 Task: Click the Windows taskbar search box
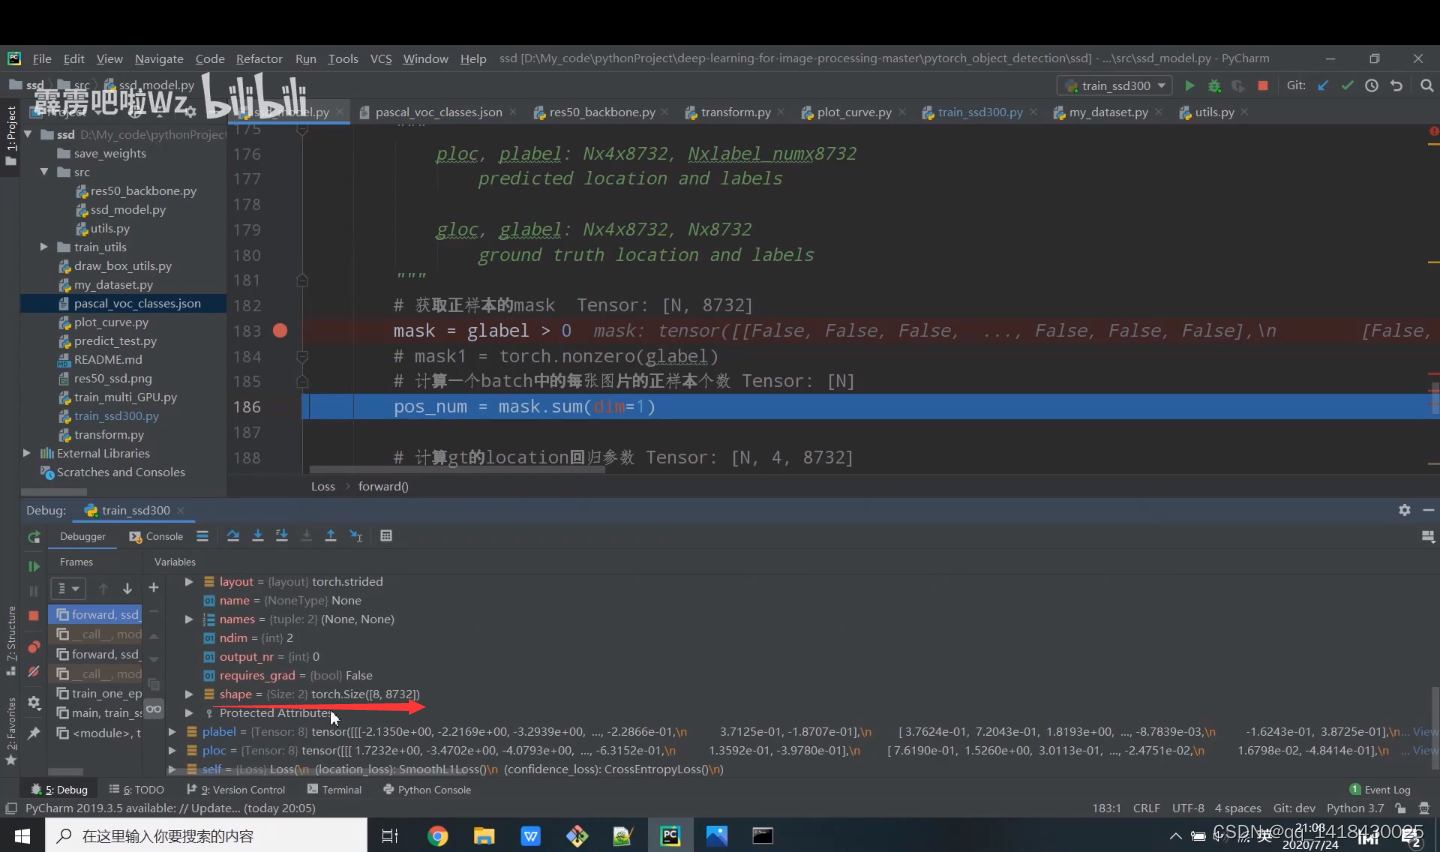[206, 835]
